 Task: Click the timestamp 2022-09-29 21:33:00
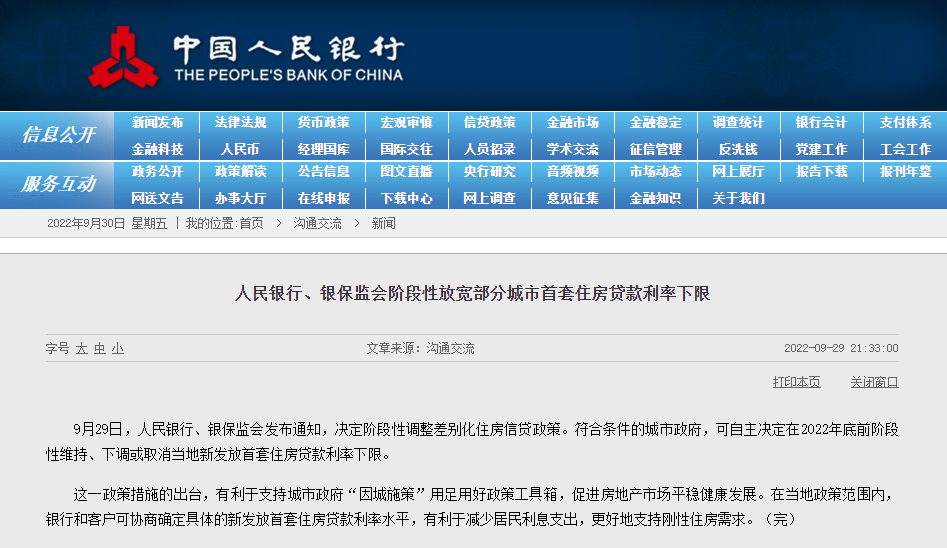pyautogui.click(x=841, y=348)
